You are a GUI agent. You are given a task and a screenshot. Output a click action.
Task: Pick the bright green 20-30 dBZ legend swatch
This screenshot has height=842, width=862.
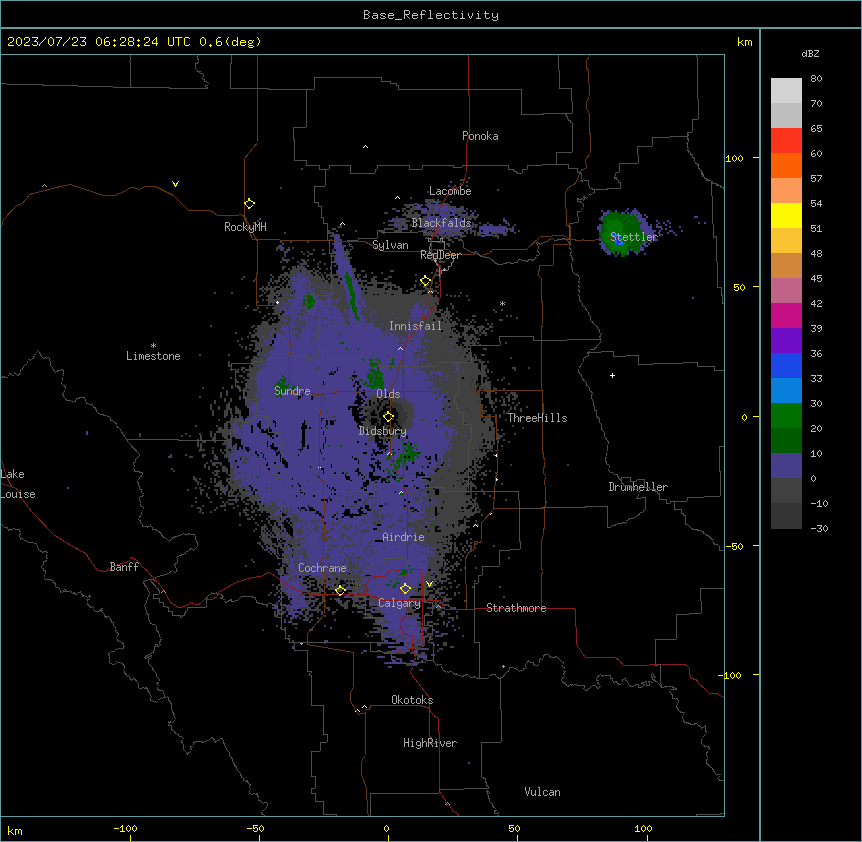[786, 416]
